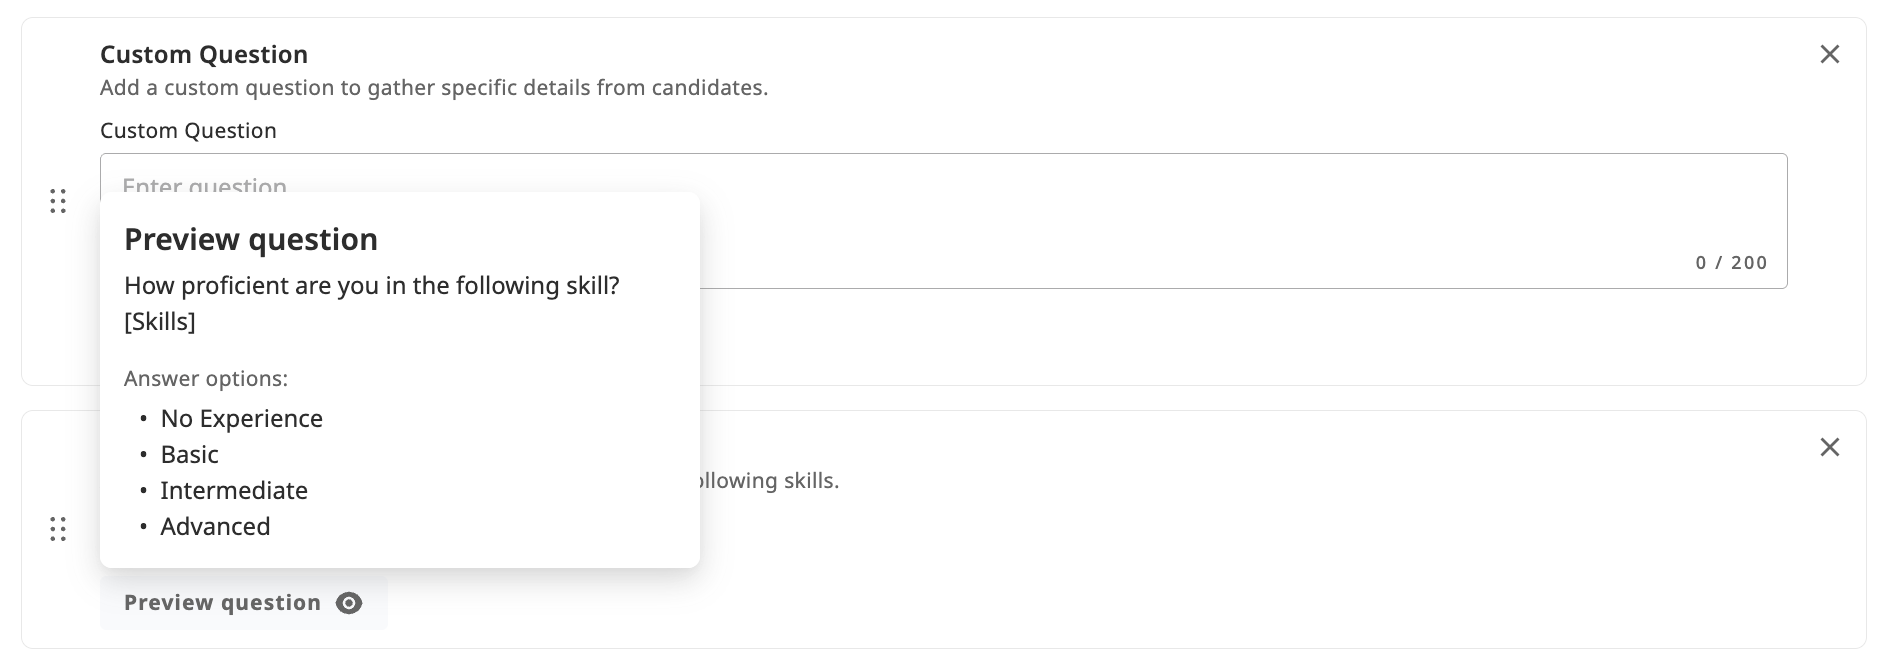This screenshot has height=658, width=1892.
Task: Select the Advanced answer option
Action: (215, 527)
